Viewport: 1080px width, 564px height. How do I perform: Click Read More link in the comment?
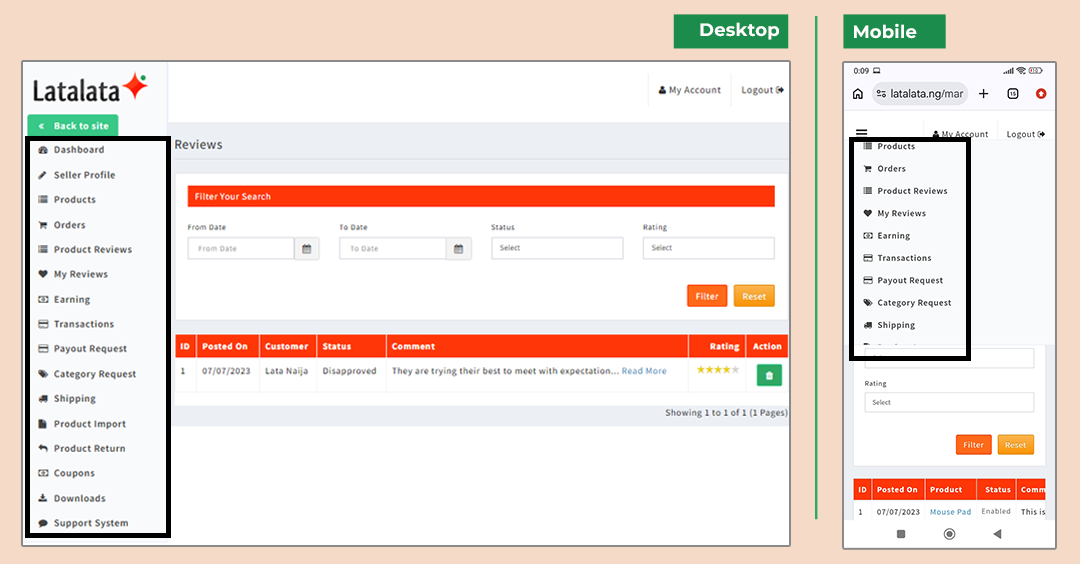pyautogui.click(x=644, y=371)
